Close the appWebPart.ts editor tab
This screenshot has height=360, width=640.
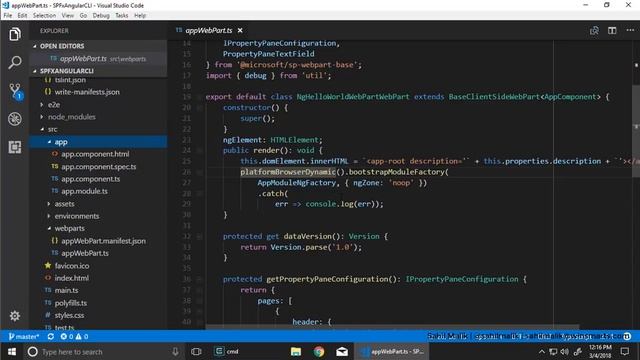[240, 31]
